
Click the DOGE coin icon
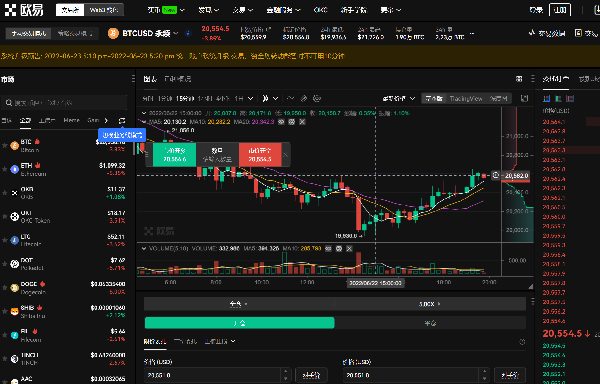click(15, 288)
